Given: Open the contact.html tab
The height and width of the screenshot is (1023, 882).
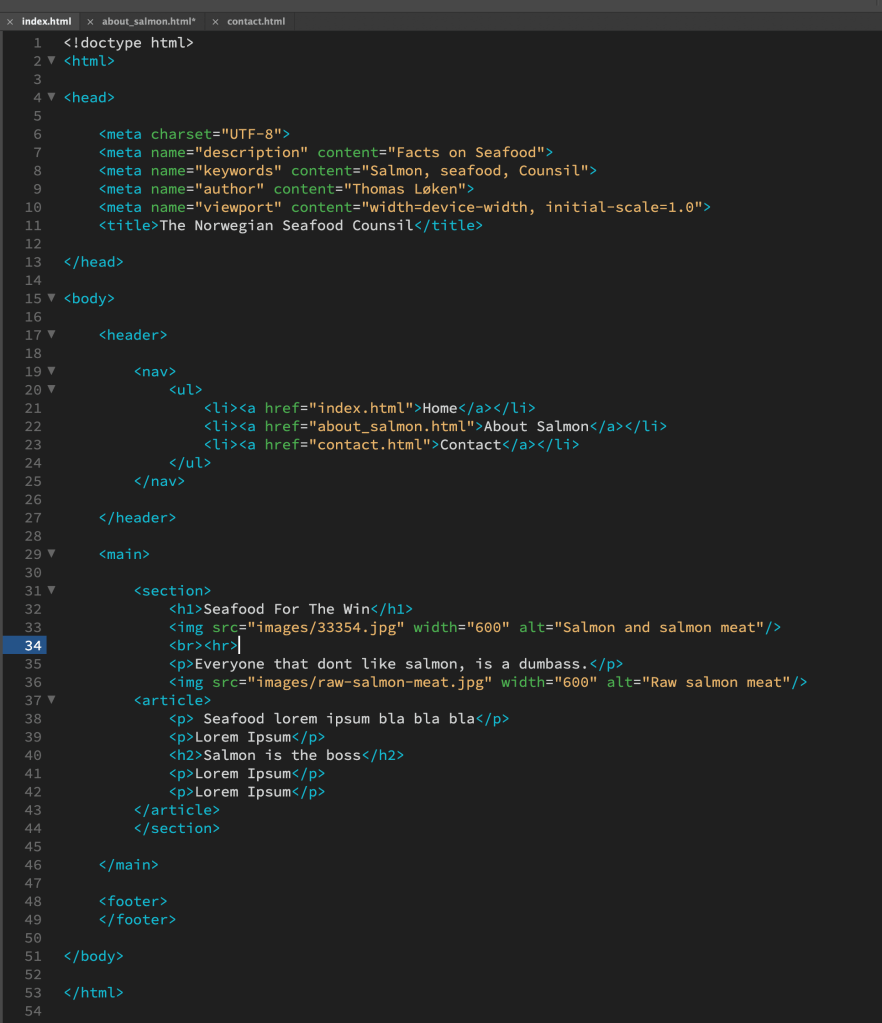Looking at the screenshot, I should [255, 21].
